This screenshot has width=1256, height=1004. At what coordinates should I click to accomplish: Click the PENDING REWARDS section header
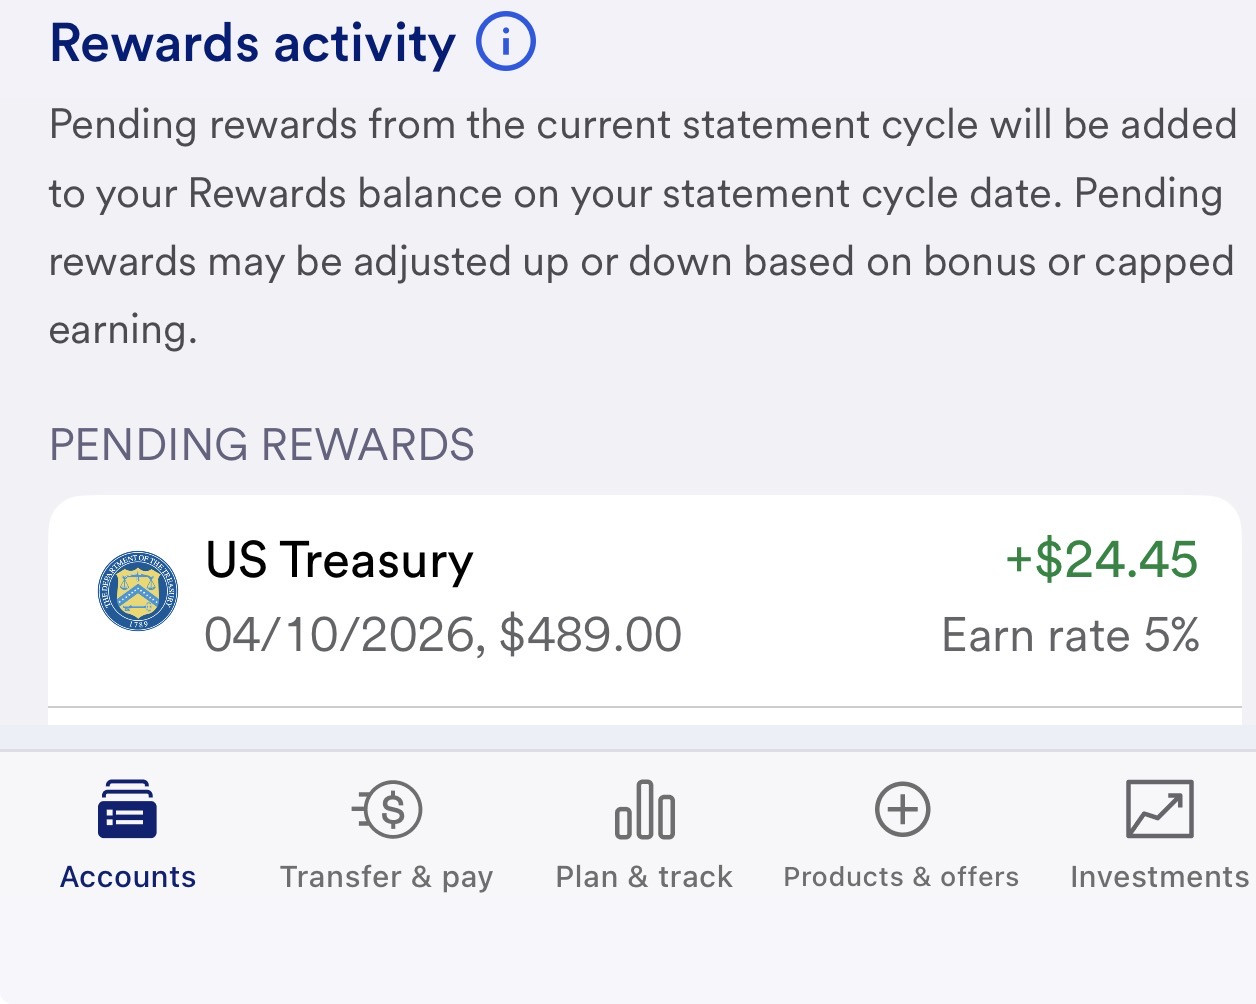(262, 445)
